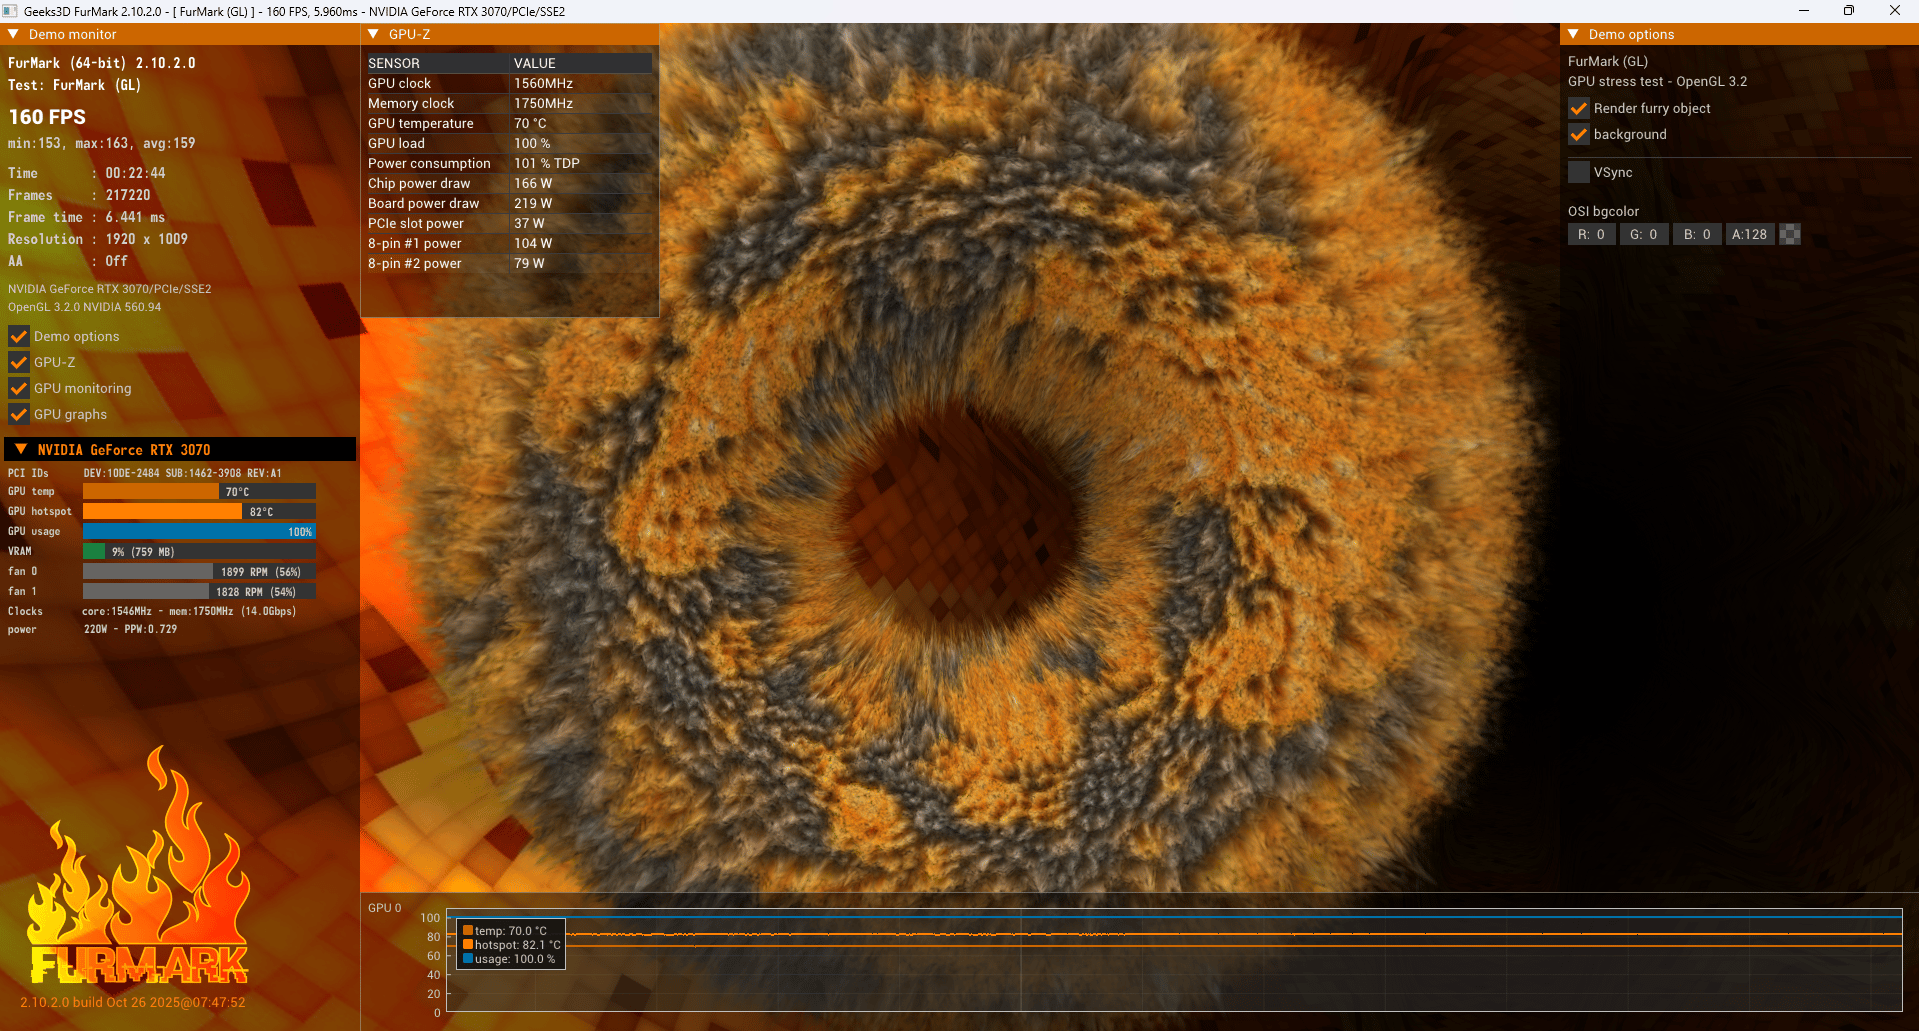Screen dimensions: 1919x1031
Task: Click the FurMark app icon in title bar
Action: tap(10, 11)
